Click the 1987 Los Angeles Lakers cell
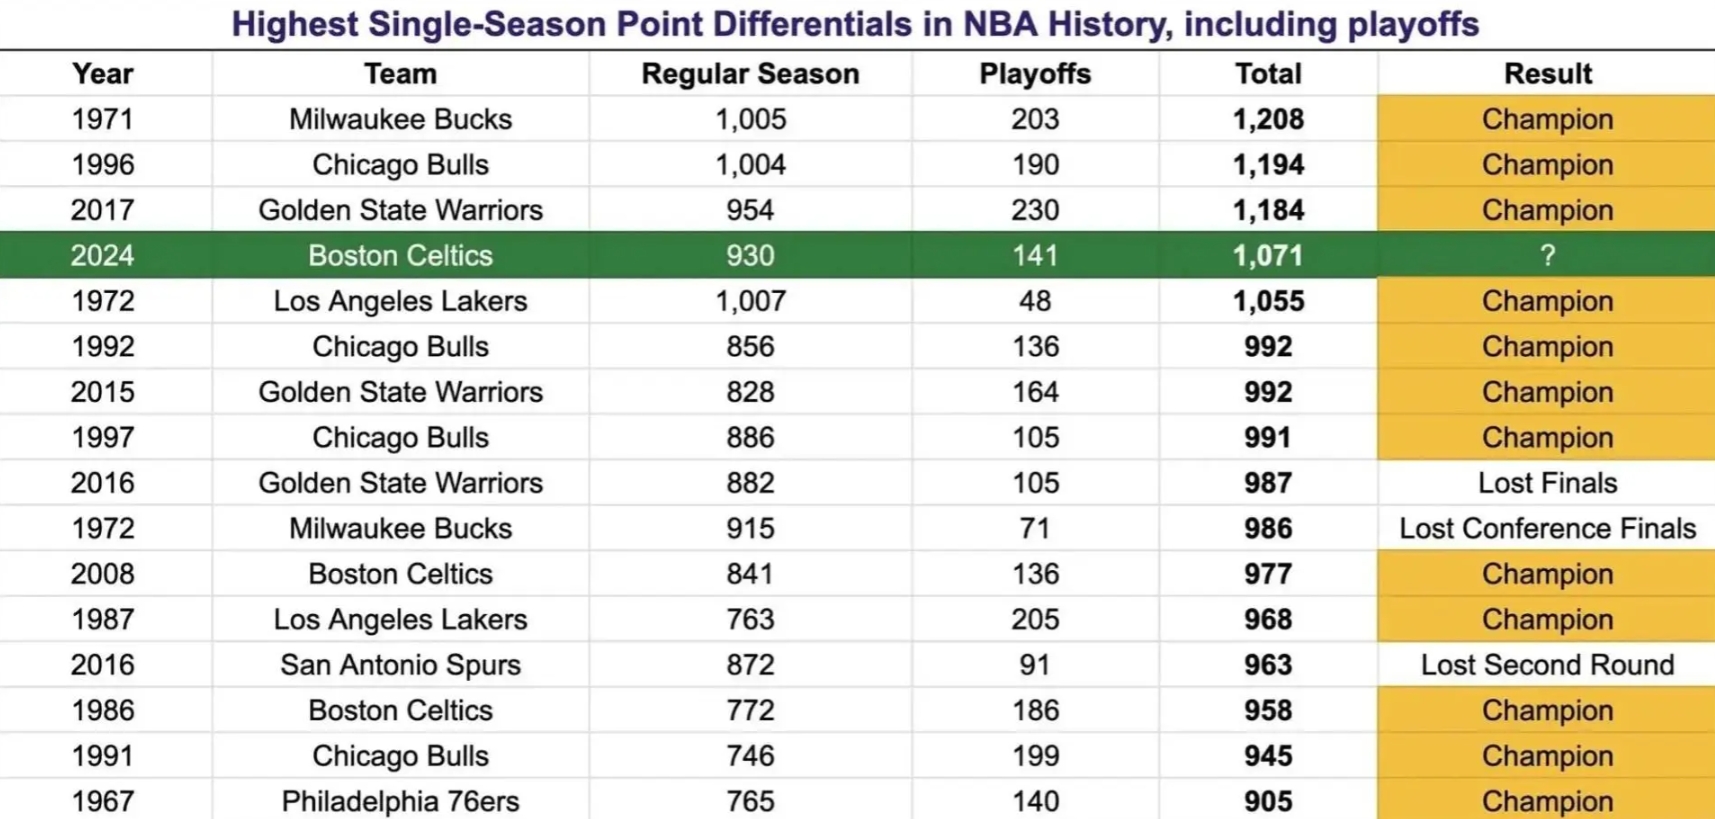 [x=400, y=620]
